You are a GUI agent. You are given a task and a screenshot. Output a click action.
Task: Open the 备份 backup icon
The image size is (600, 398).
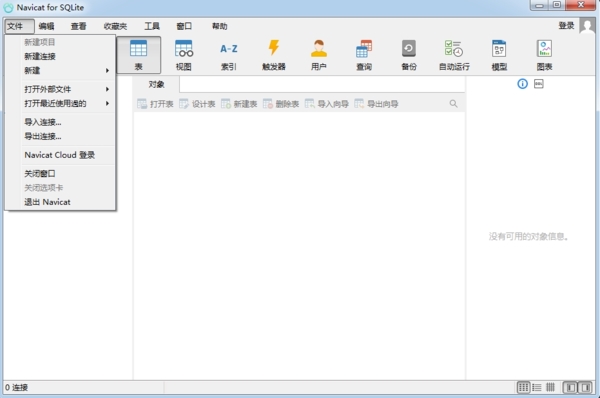tap(409, 55)
